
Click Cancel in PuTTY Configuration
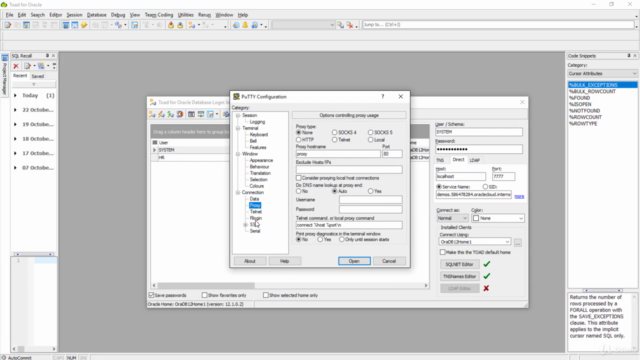[389, 261]
